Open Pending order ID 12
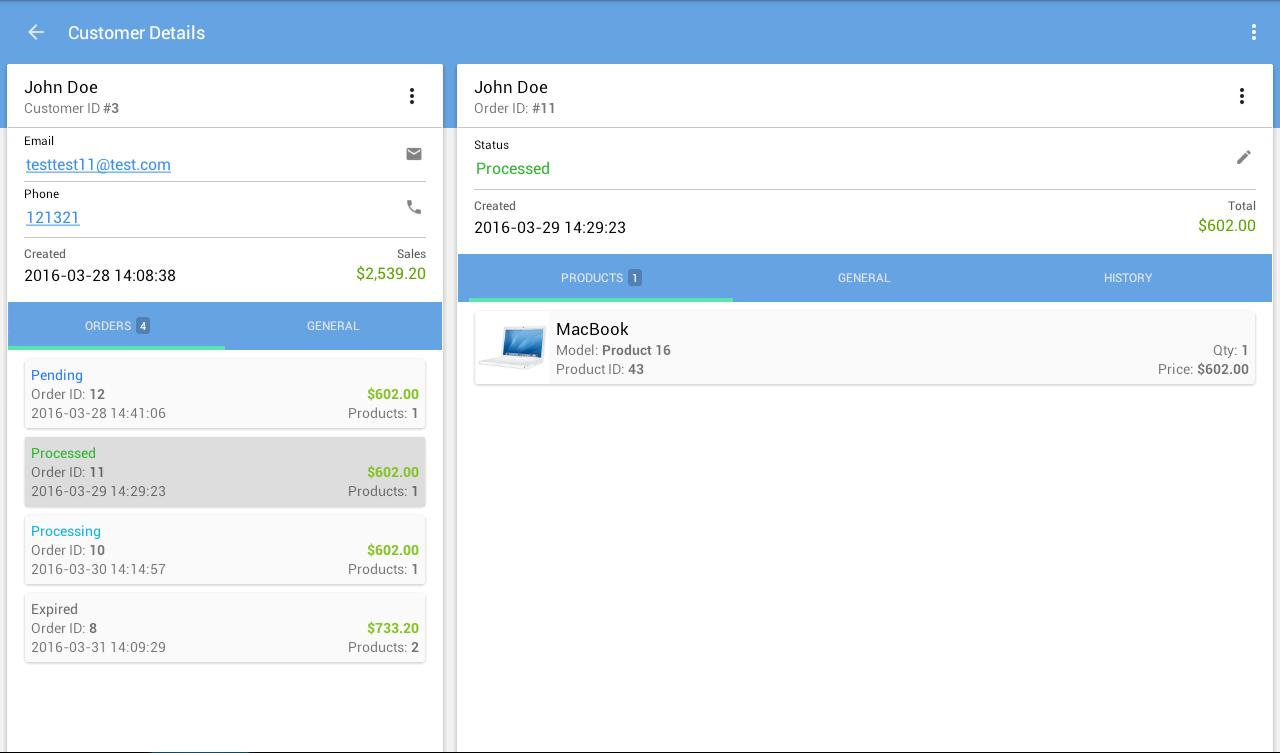Viewport: 1280px width, 753px height. tap(225, 394)
